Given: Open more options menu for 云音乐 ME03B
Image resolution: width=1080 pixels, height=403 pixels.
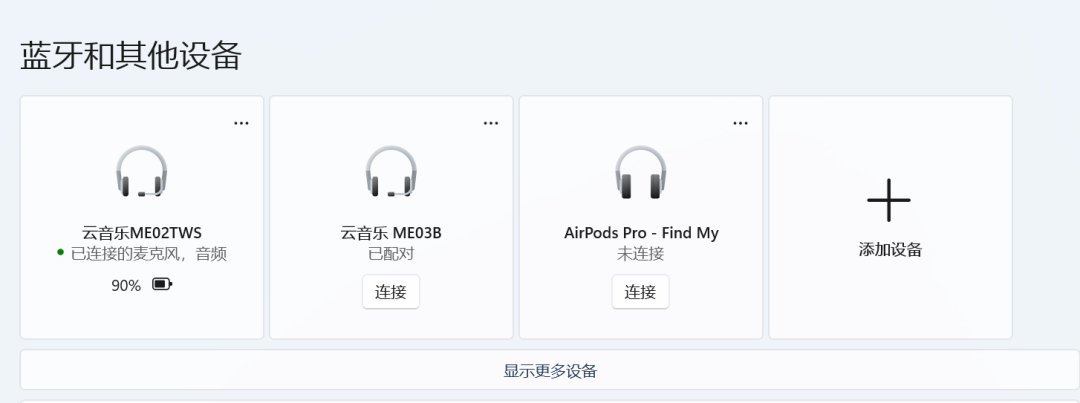Looking at the screenshot, I should [491, 123].
